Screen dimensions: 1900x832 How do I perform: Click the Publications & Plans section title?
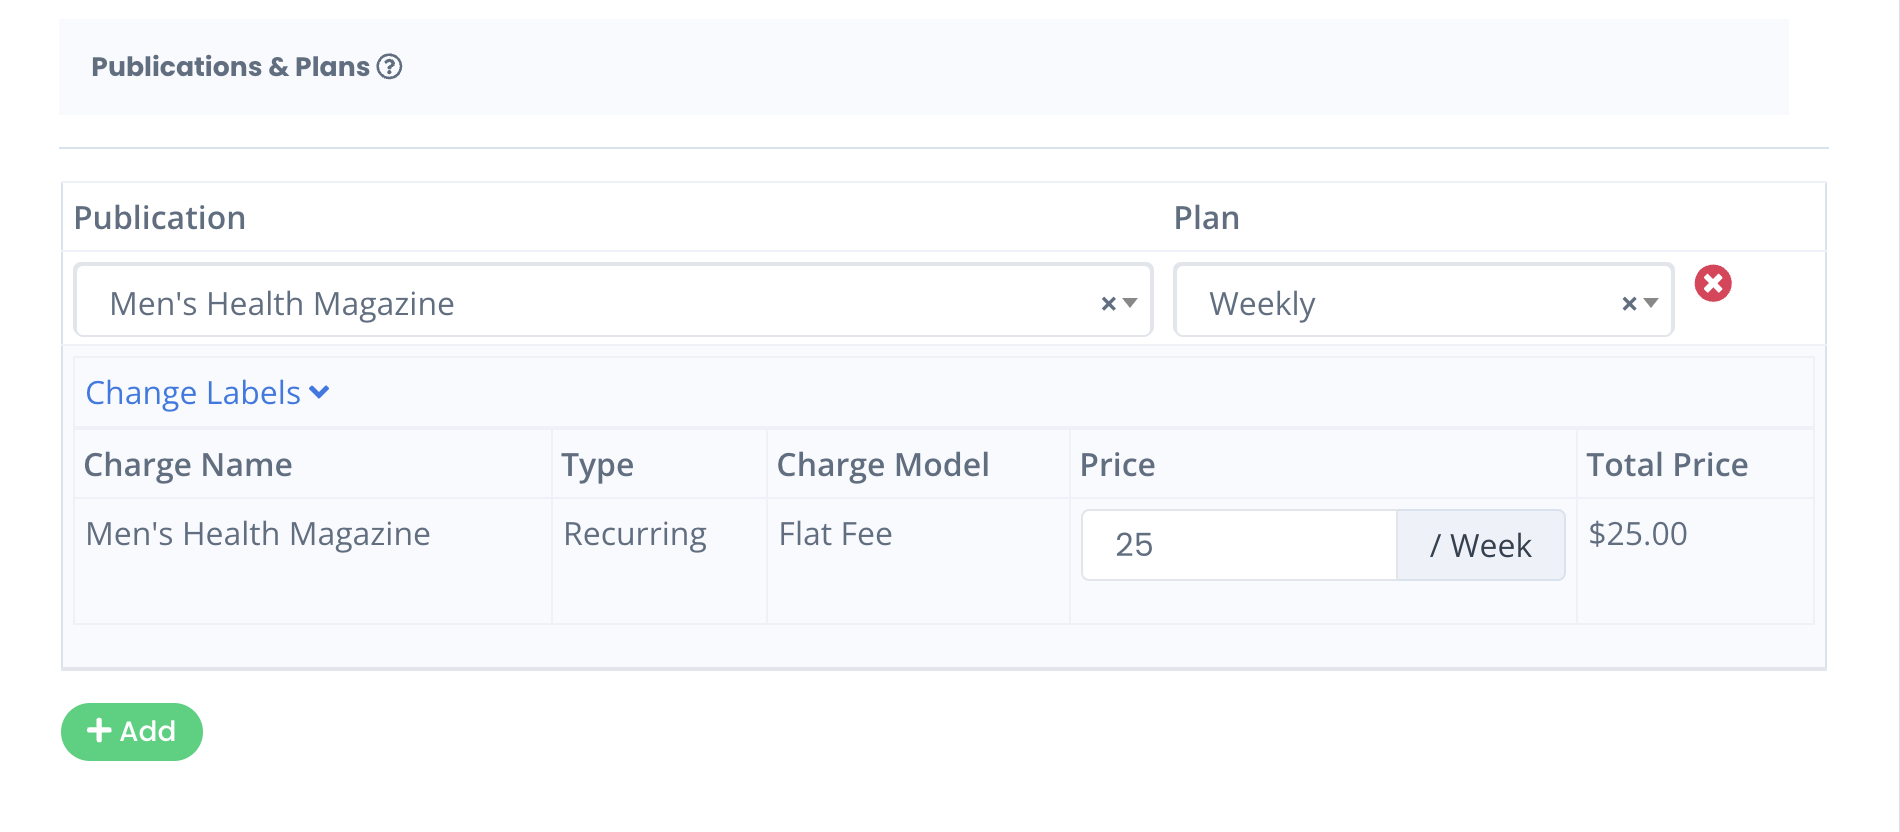coord(230,67)
